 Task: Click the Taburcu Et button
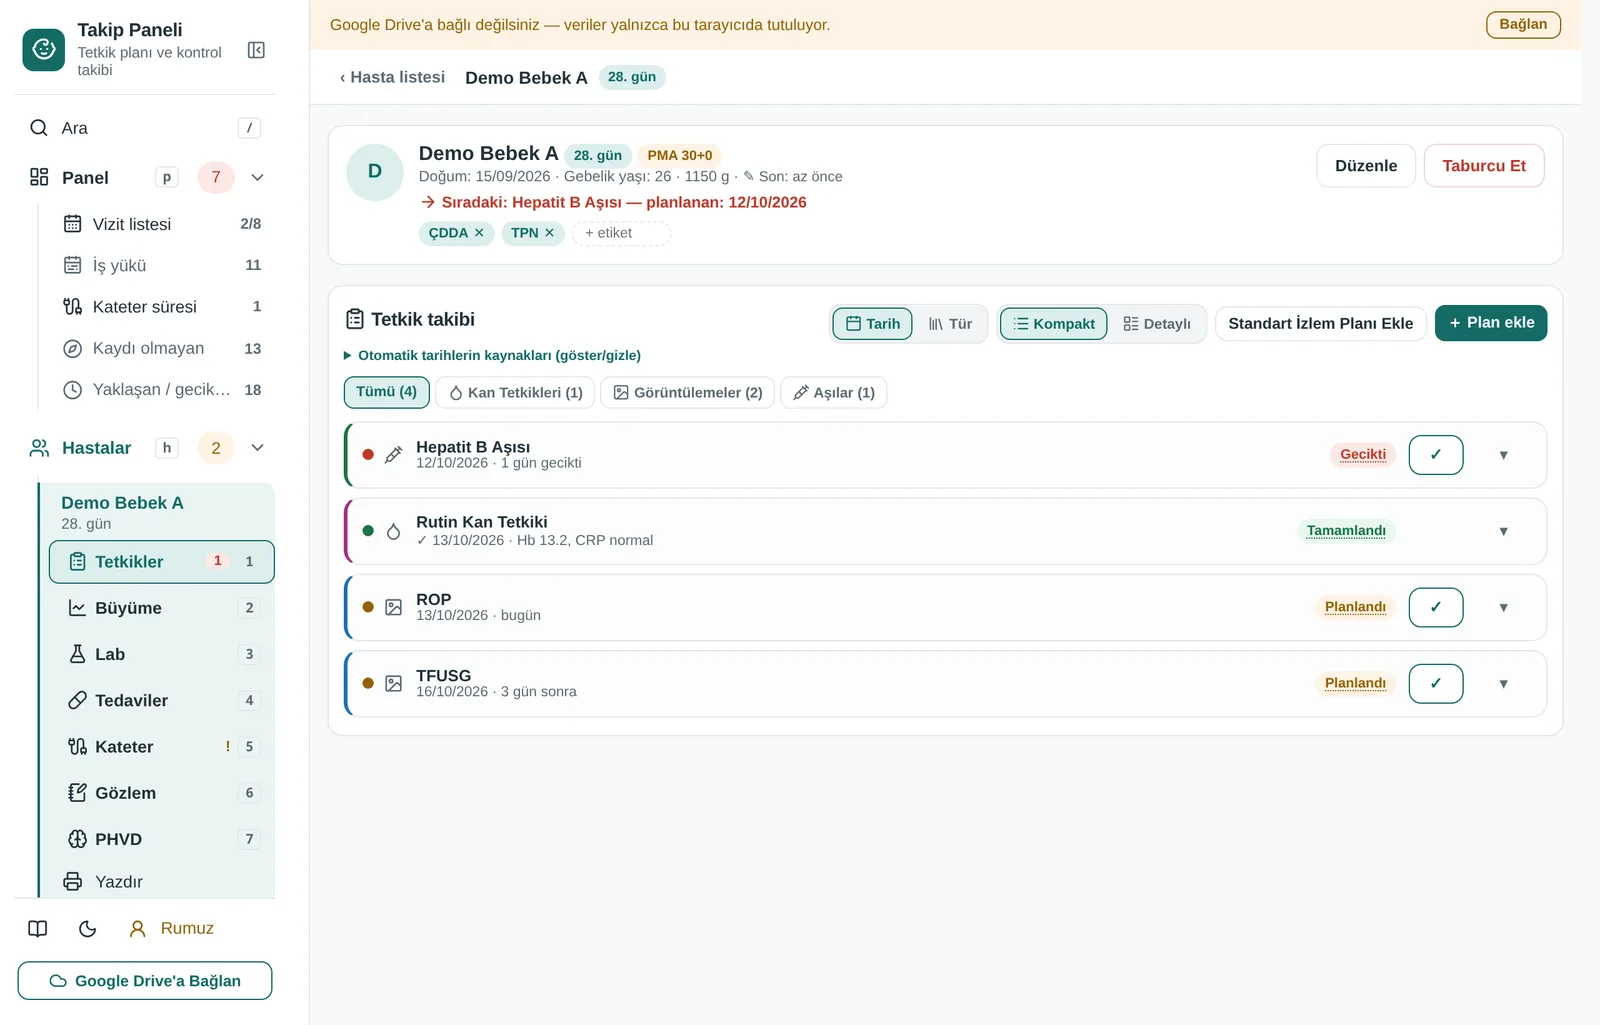1484,166
